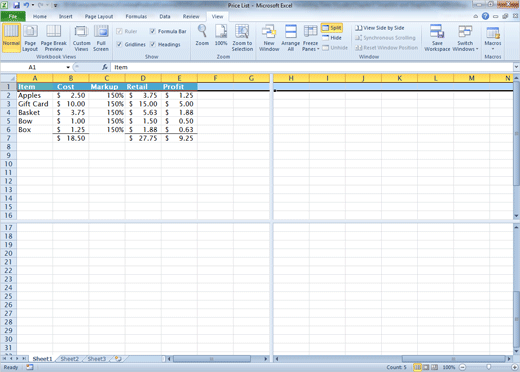This screenshot has height=372, width=520.
Task: Select column H header
Action: click(291, 78)
